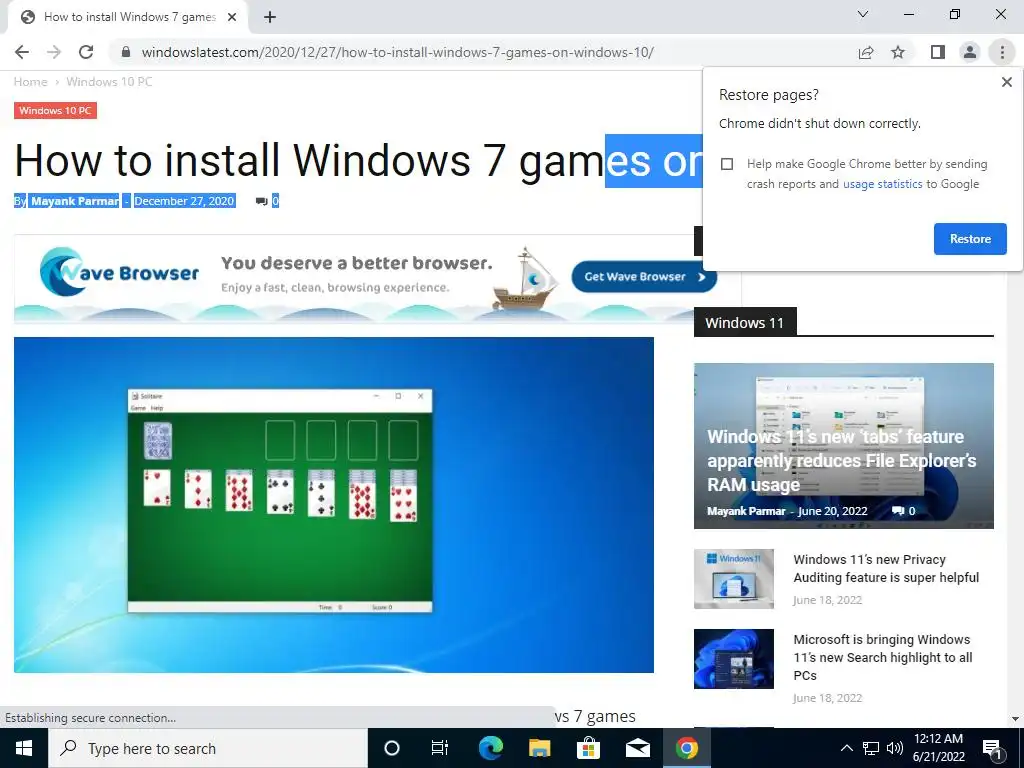Screen dimensions: 1024x768
Task: Open the Chrome three-dot menu
Action: point(1002,52)
